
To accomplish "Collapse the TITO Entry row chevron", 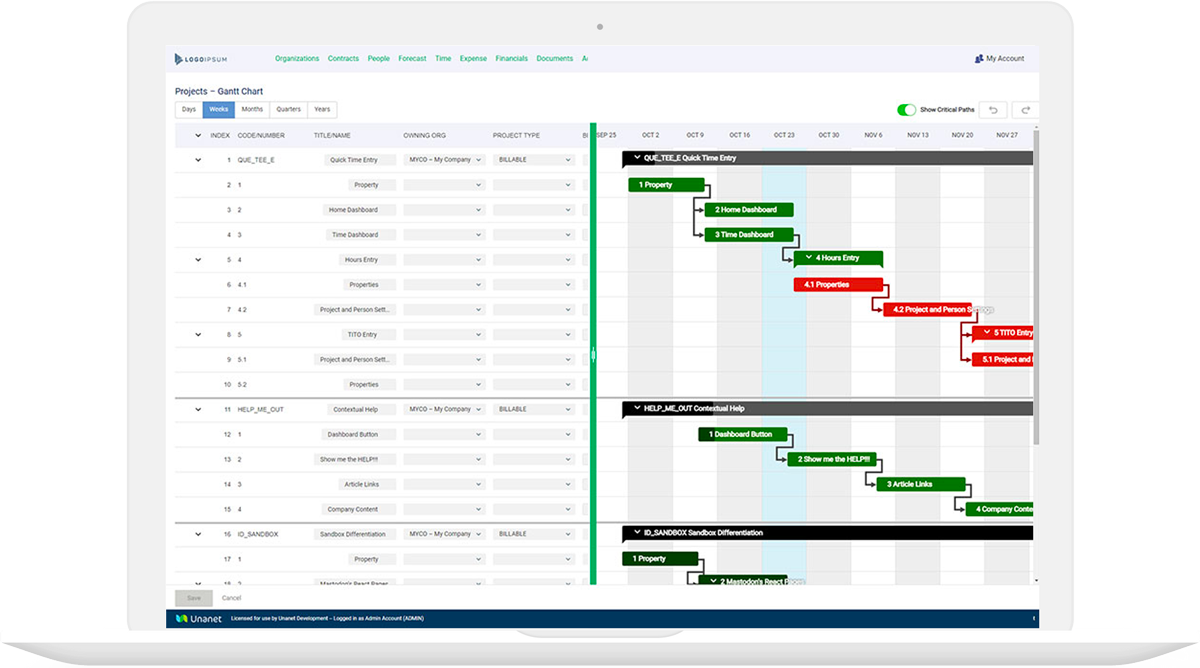I will click(x=196, y=334).
